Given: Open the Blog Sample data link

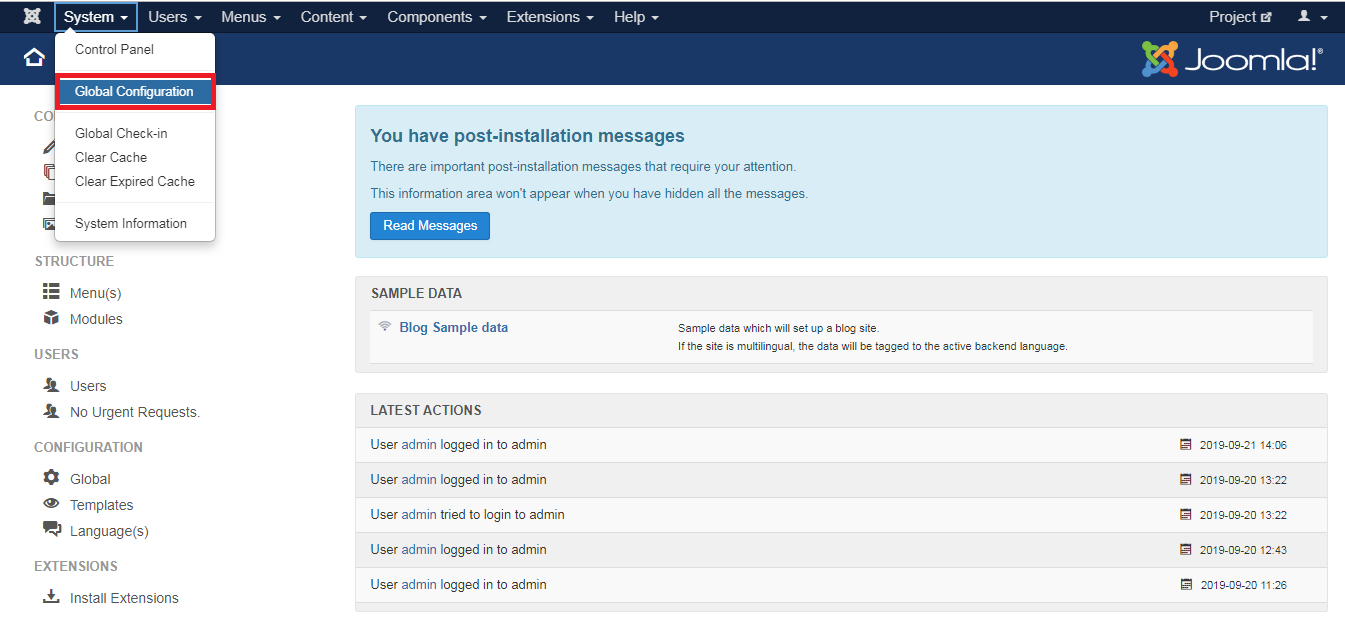Looking at the screenshot, I should (x=453, y=327).
